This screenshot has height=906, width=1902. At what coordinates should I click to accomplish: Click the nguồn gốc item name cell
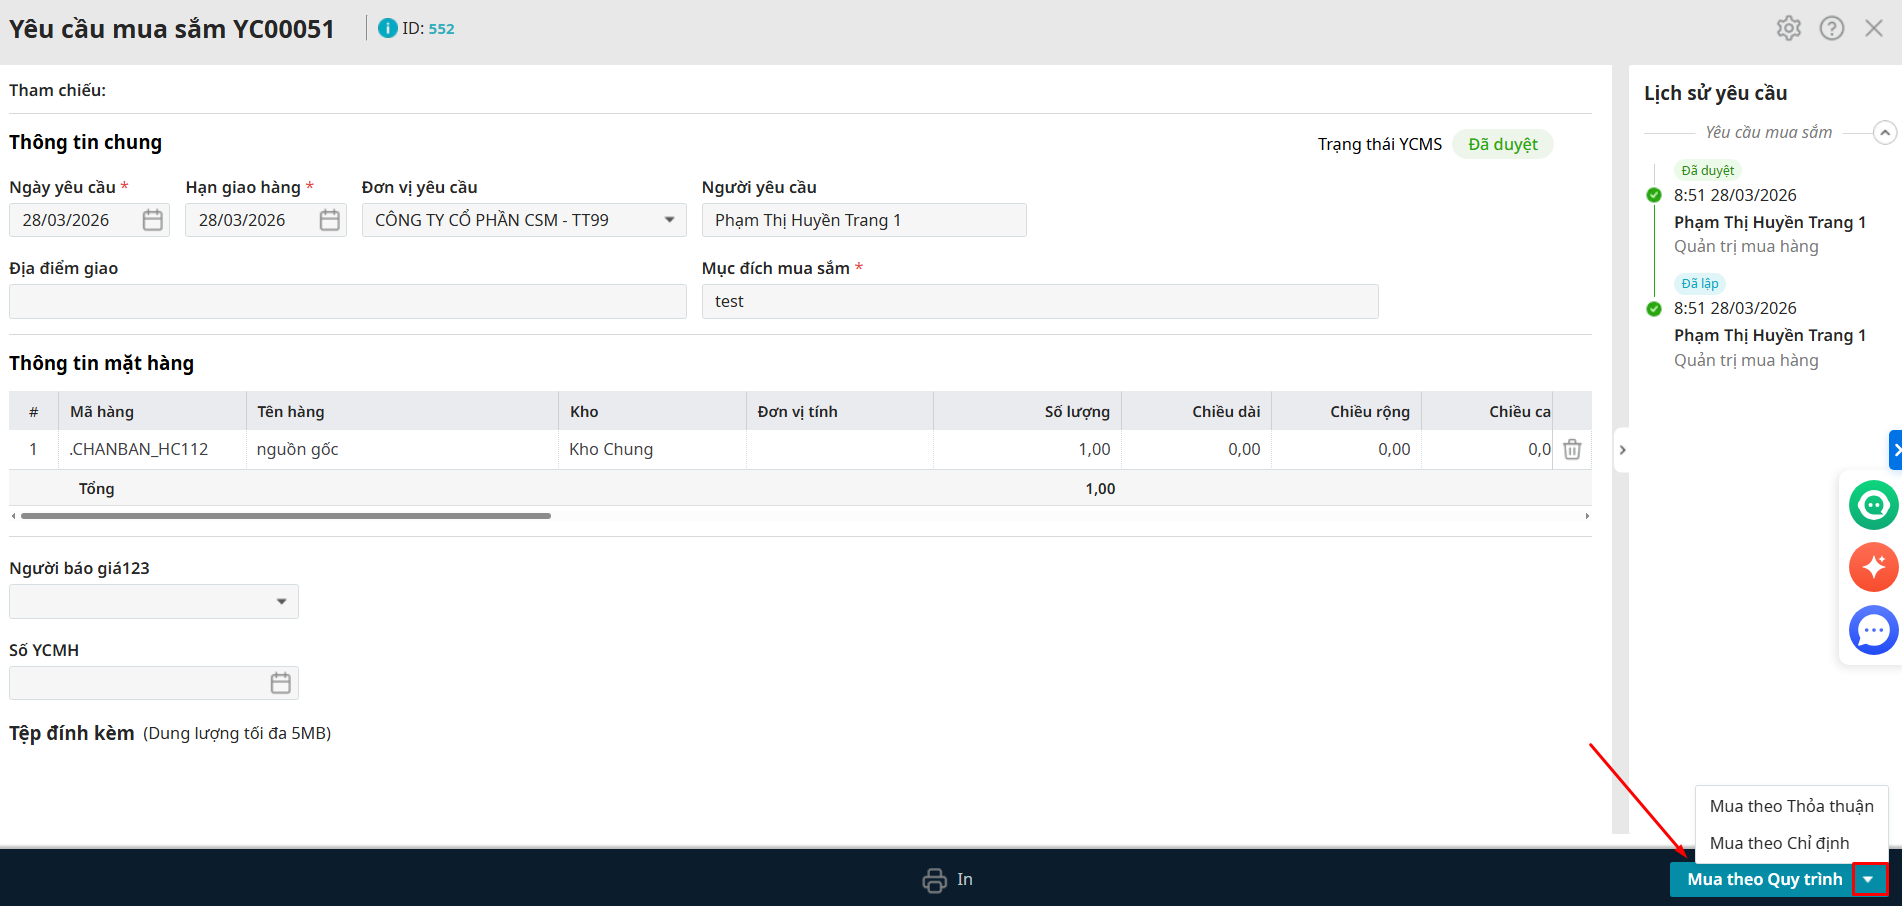(402, 449)
